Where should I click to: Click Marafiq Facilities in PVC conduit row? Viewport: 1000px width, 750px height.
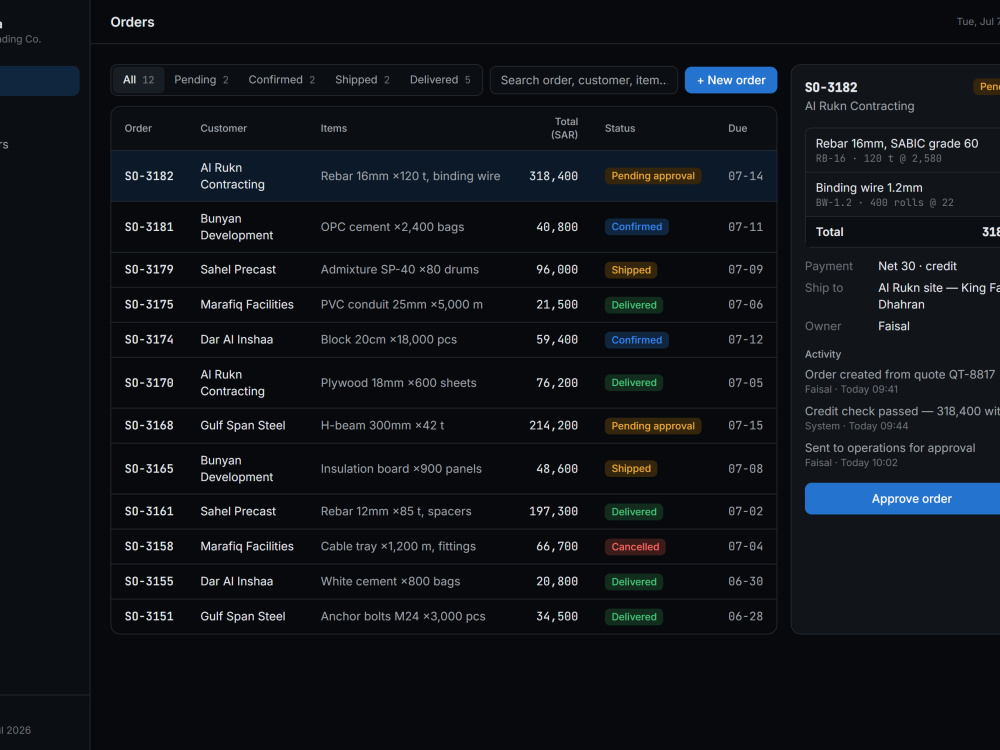pos(247,305)
